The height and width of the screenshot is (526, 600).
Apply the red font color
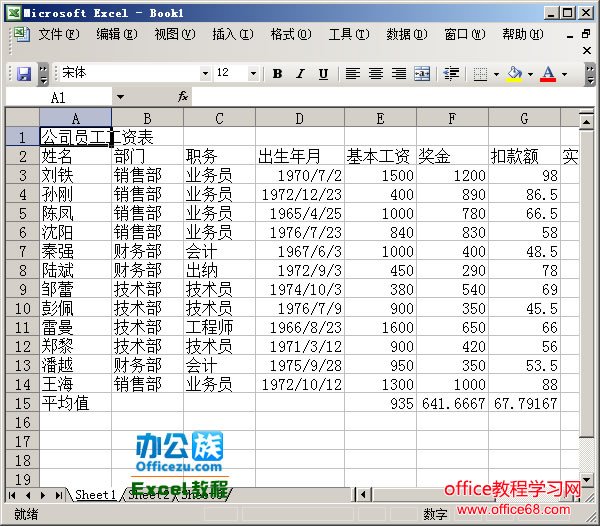point(548,74)
